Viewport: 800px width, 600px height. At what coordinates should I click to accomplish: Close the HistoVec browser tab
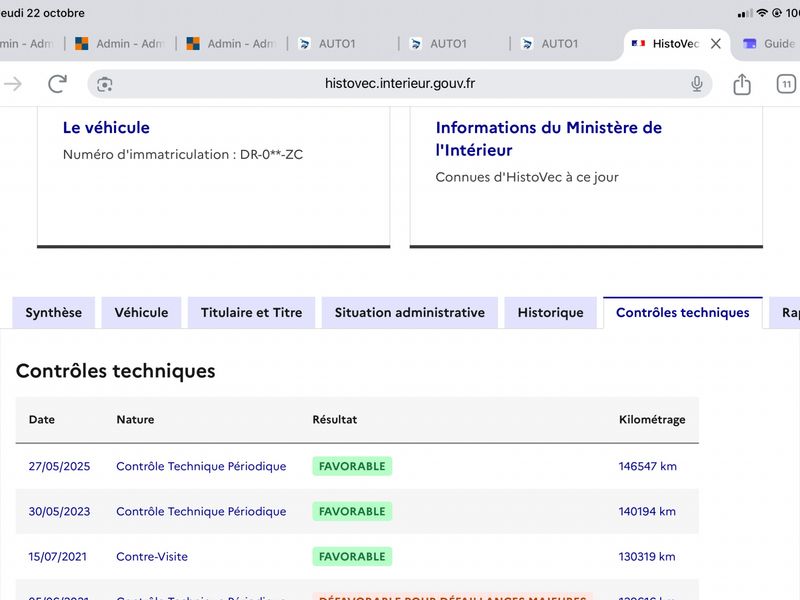click(716, 44)
